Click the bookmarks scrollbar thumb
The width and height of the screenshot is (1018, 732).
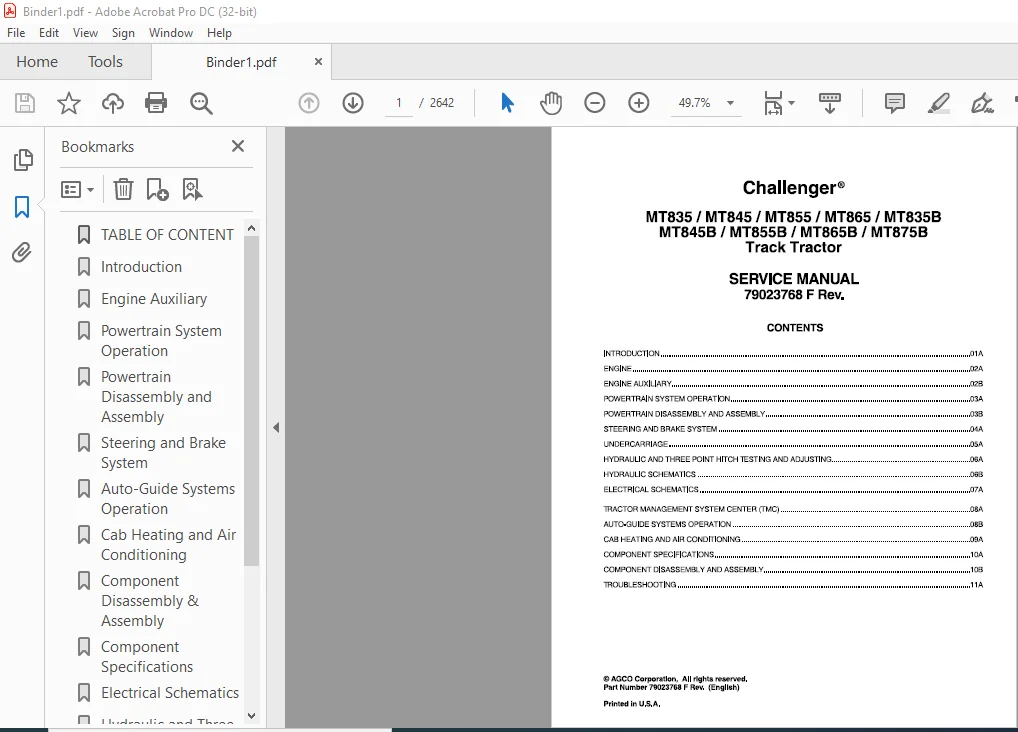[251, 401]
